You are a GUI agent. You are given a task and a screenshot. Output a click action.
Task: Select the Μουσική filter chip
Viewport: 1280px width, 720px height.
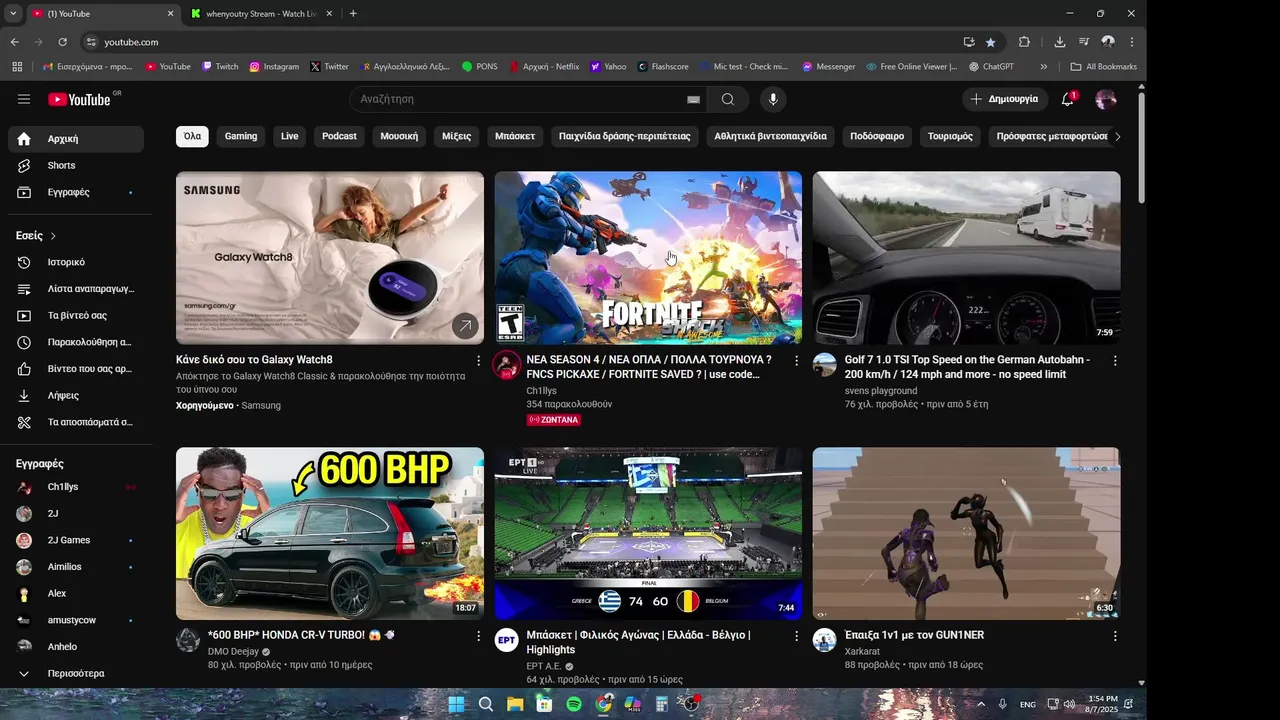[399, 136]
